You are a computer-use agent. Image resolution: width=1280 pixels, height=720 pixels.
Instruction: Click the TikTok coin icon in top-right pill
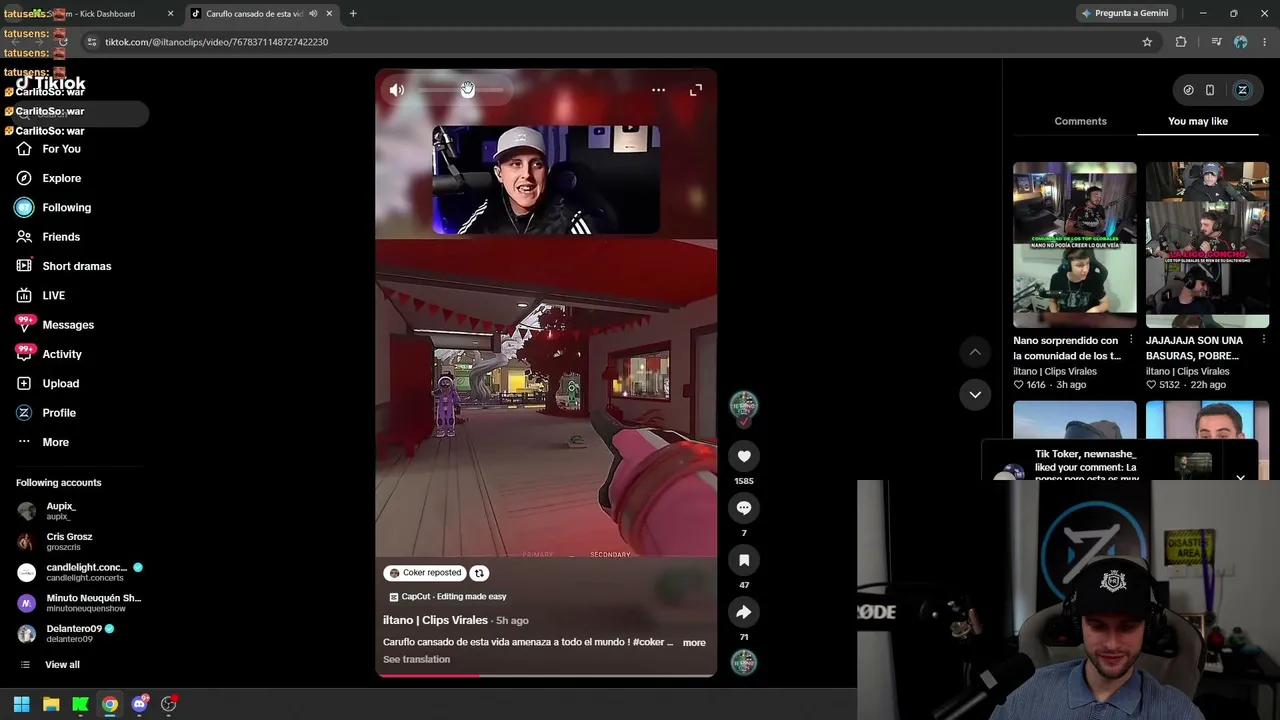pos(1188,90)
